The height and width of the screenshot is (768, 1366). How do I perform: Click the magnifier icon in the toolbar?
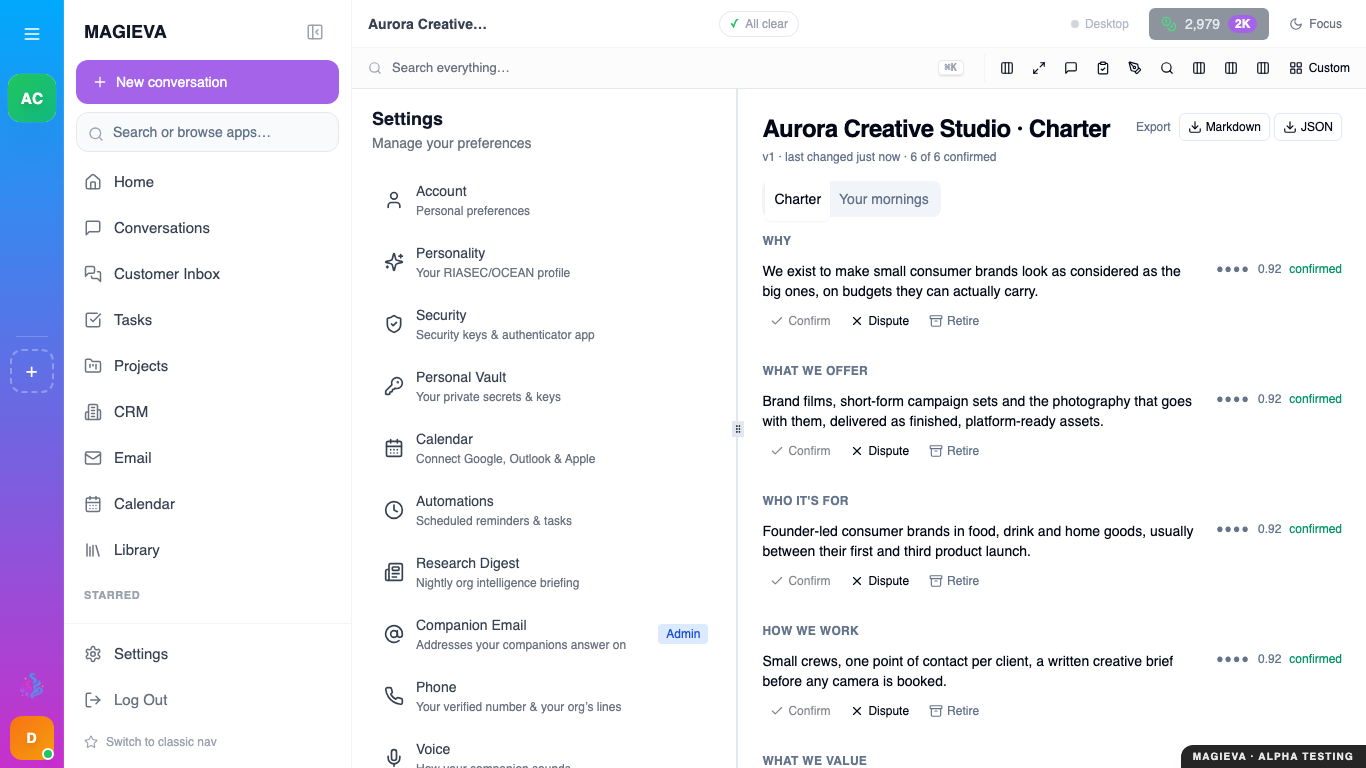(1167, 68)
